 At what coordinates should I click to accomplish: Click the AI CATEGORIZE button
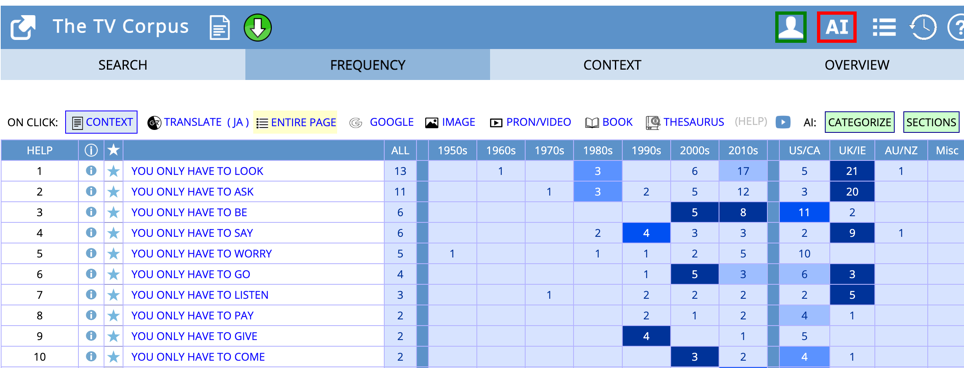click(859, 122)
